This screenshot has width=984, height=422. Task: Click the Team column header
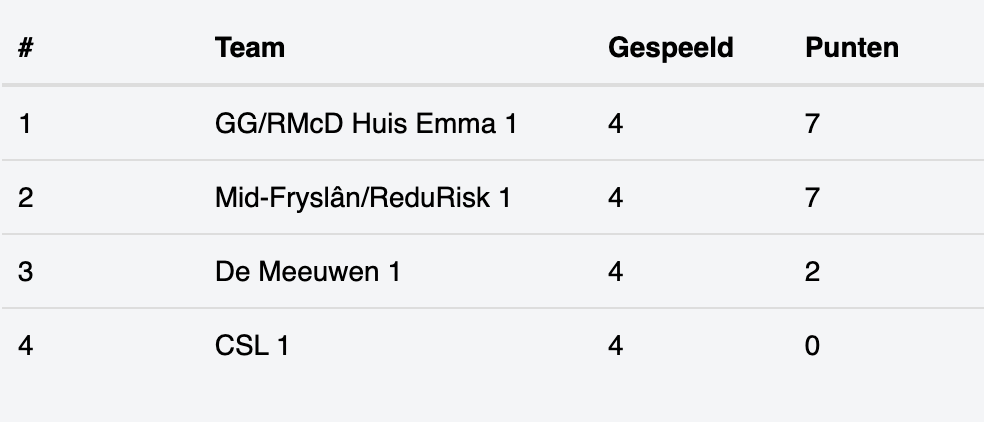click(x=250, y=48)
